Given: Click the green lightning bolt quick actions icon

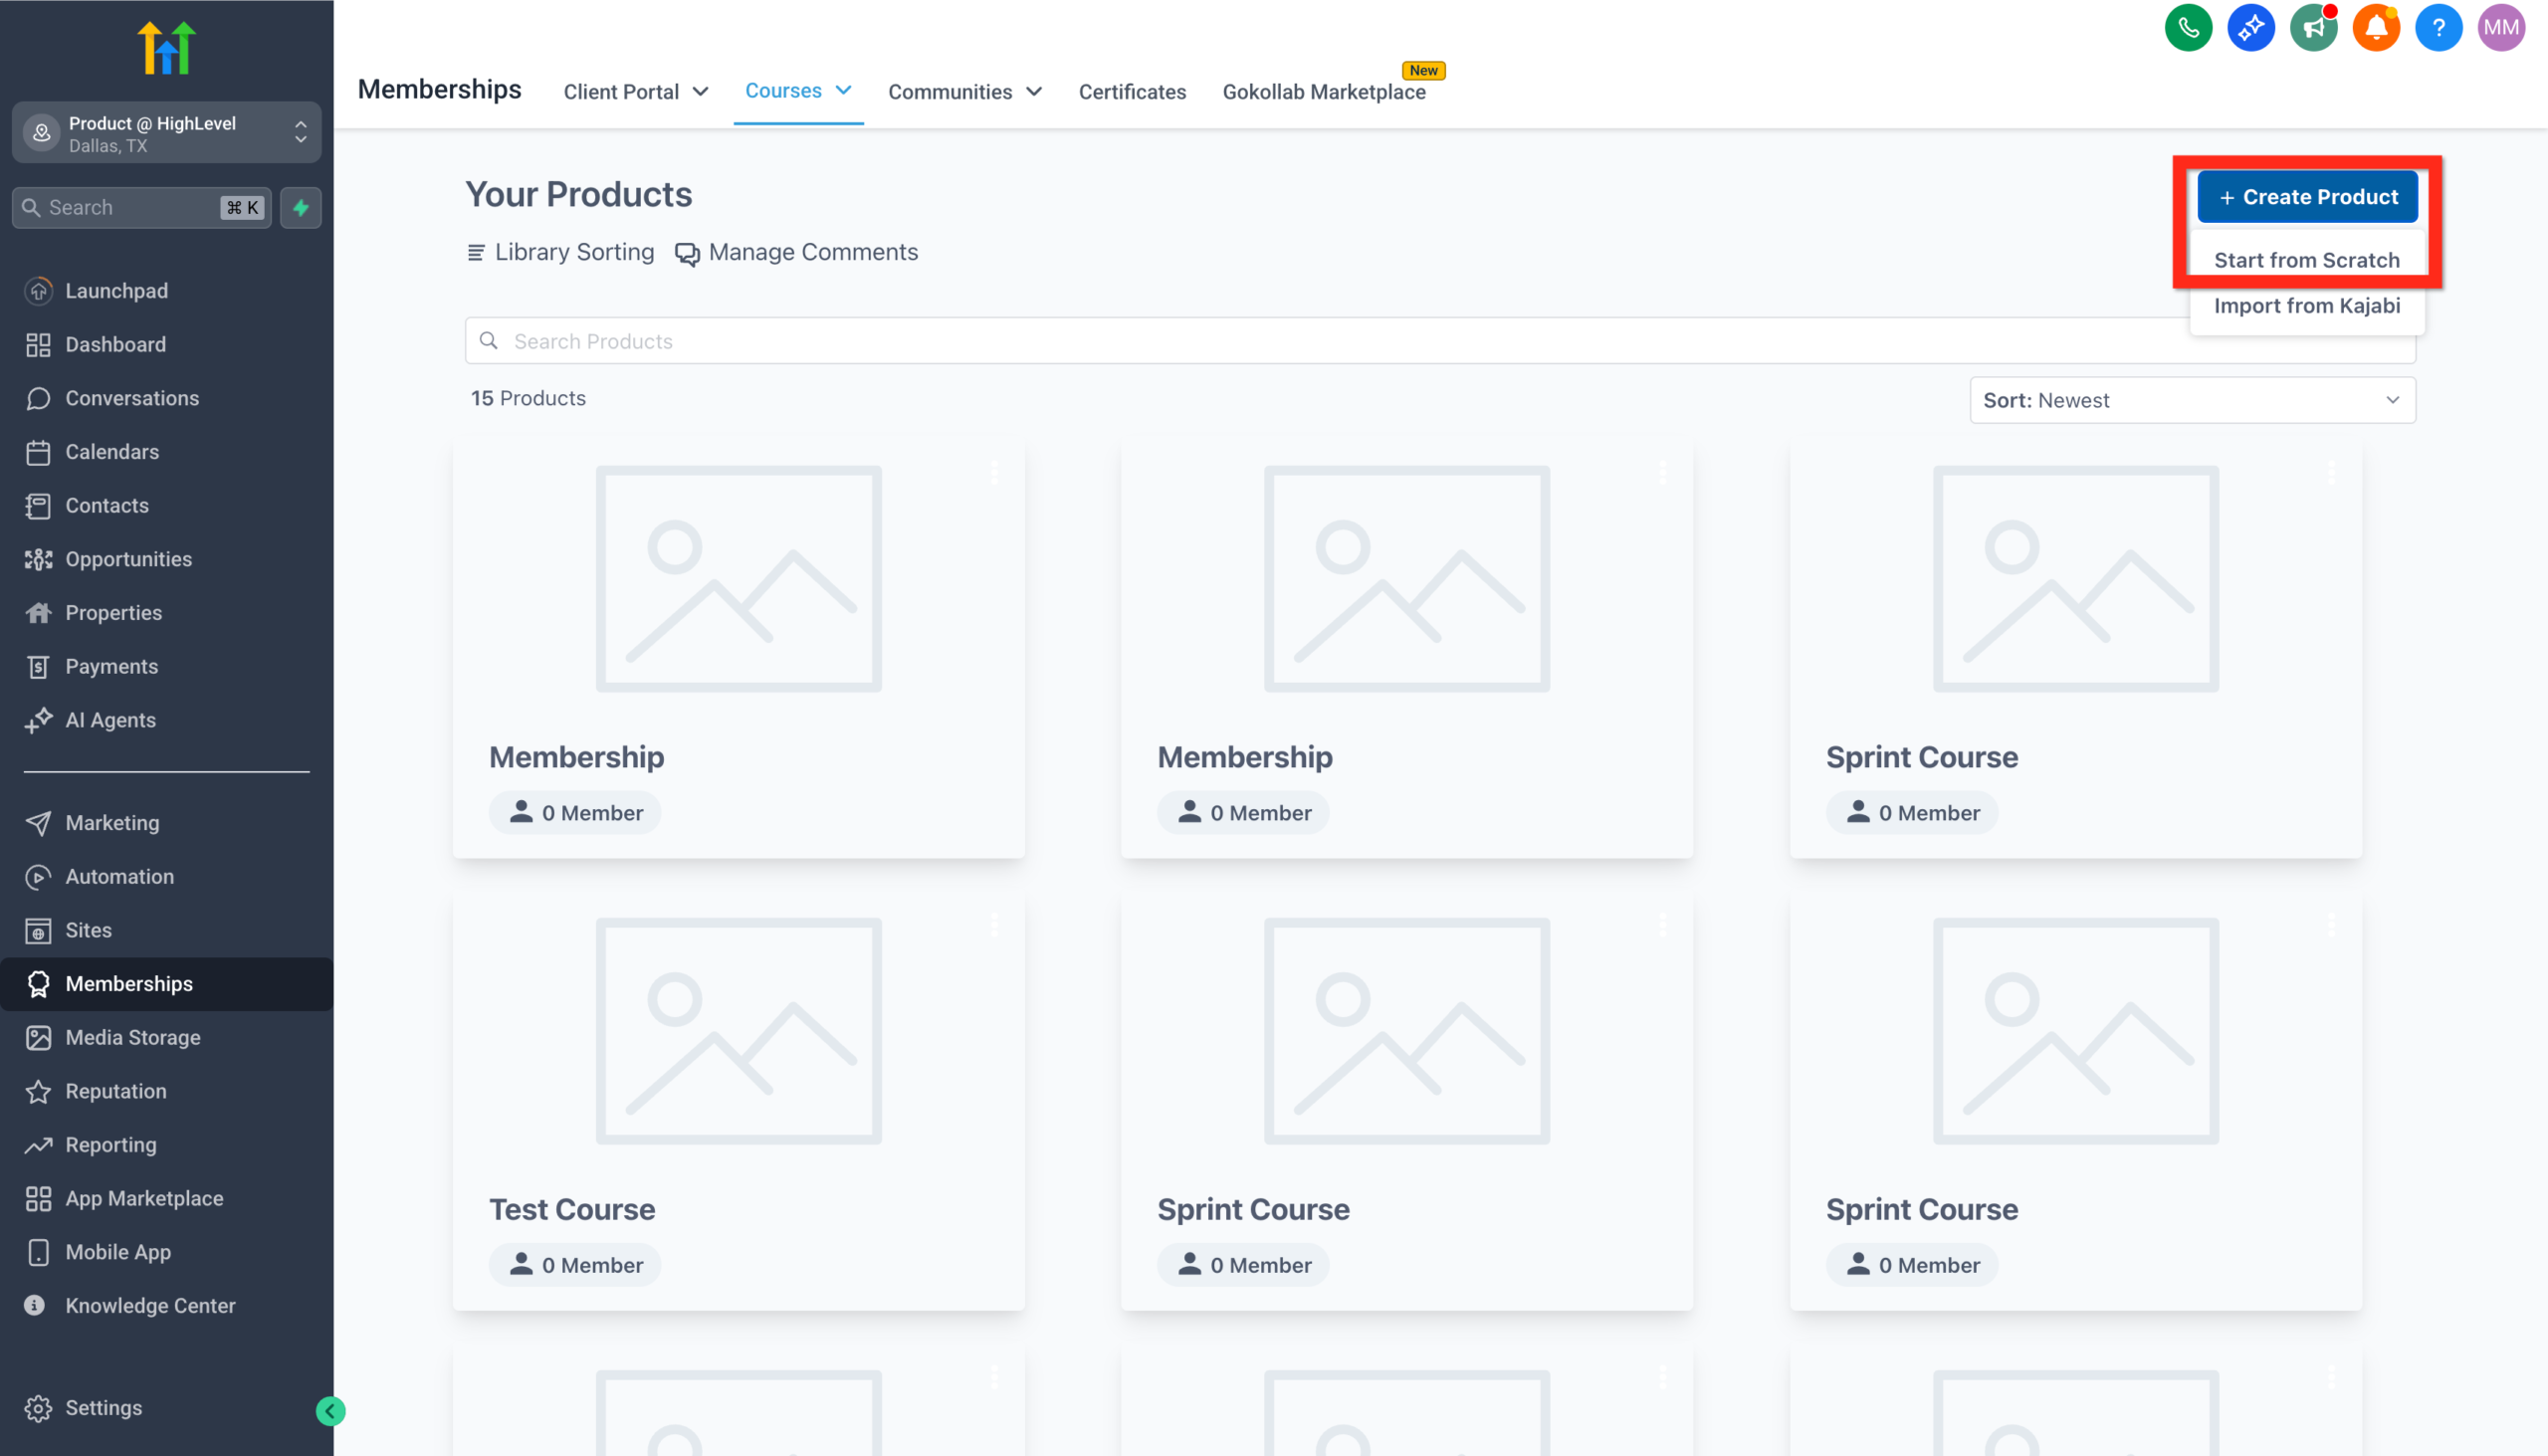Looking at the screenshot, I should pyautogui.click(x=300, y=207).
